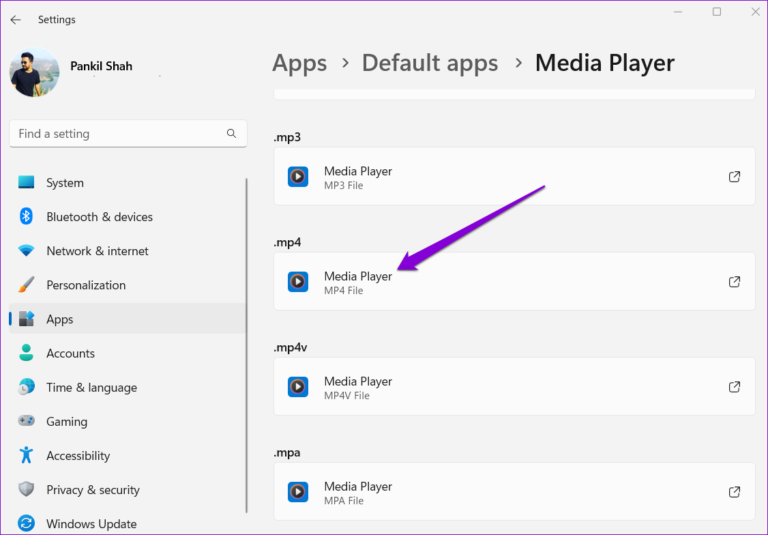Go back with the Settings back arrow

coord(16,20)
